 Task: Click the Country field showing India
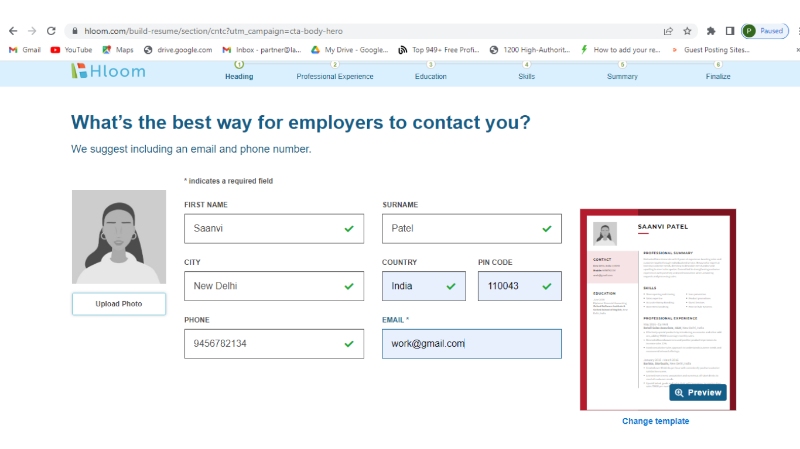(423, 286)
